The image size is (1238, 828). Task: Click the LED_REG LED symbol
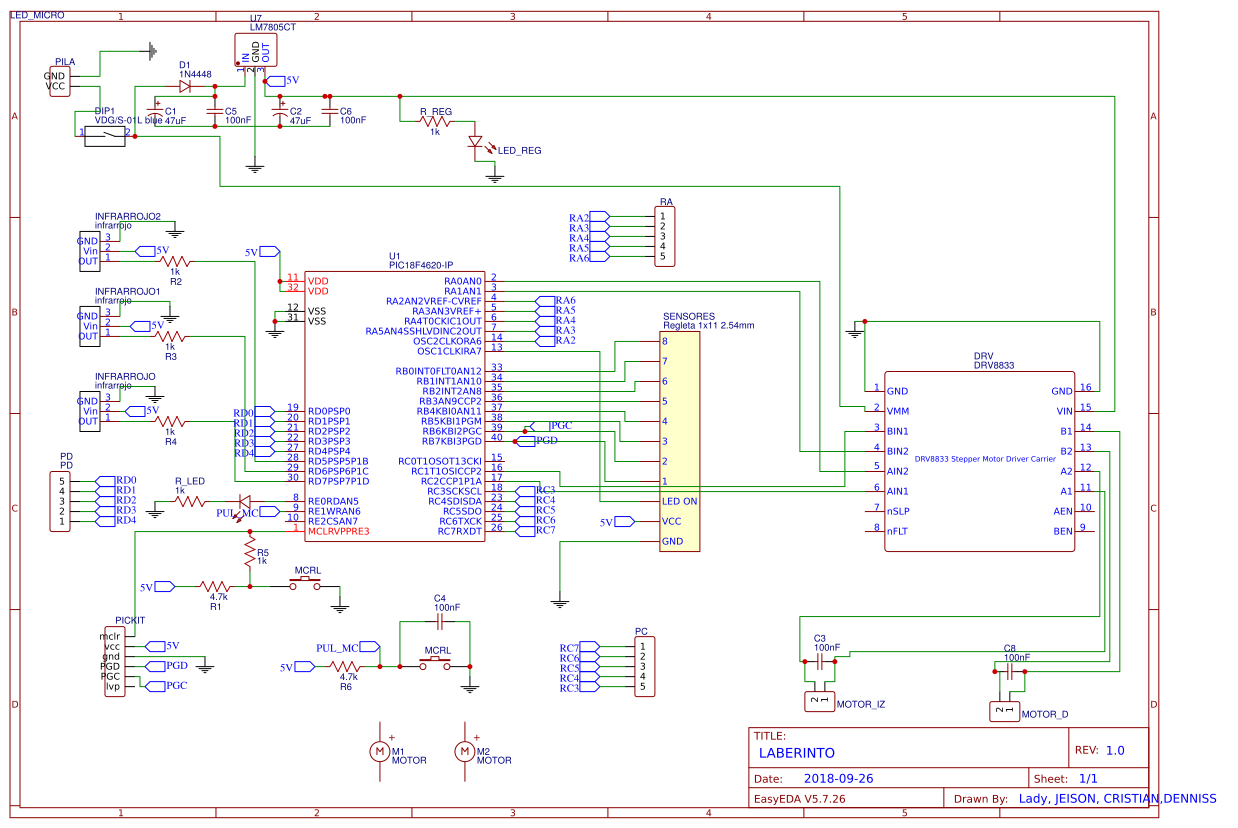point(475,144)
